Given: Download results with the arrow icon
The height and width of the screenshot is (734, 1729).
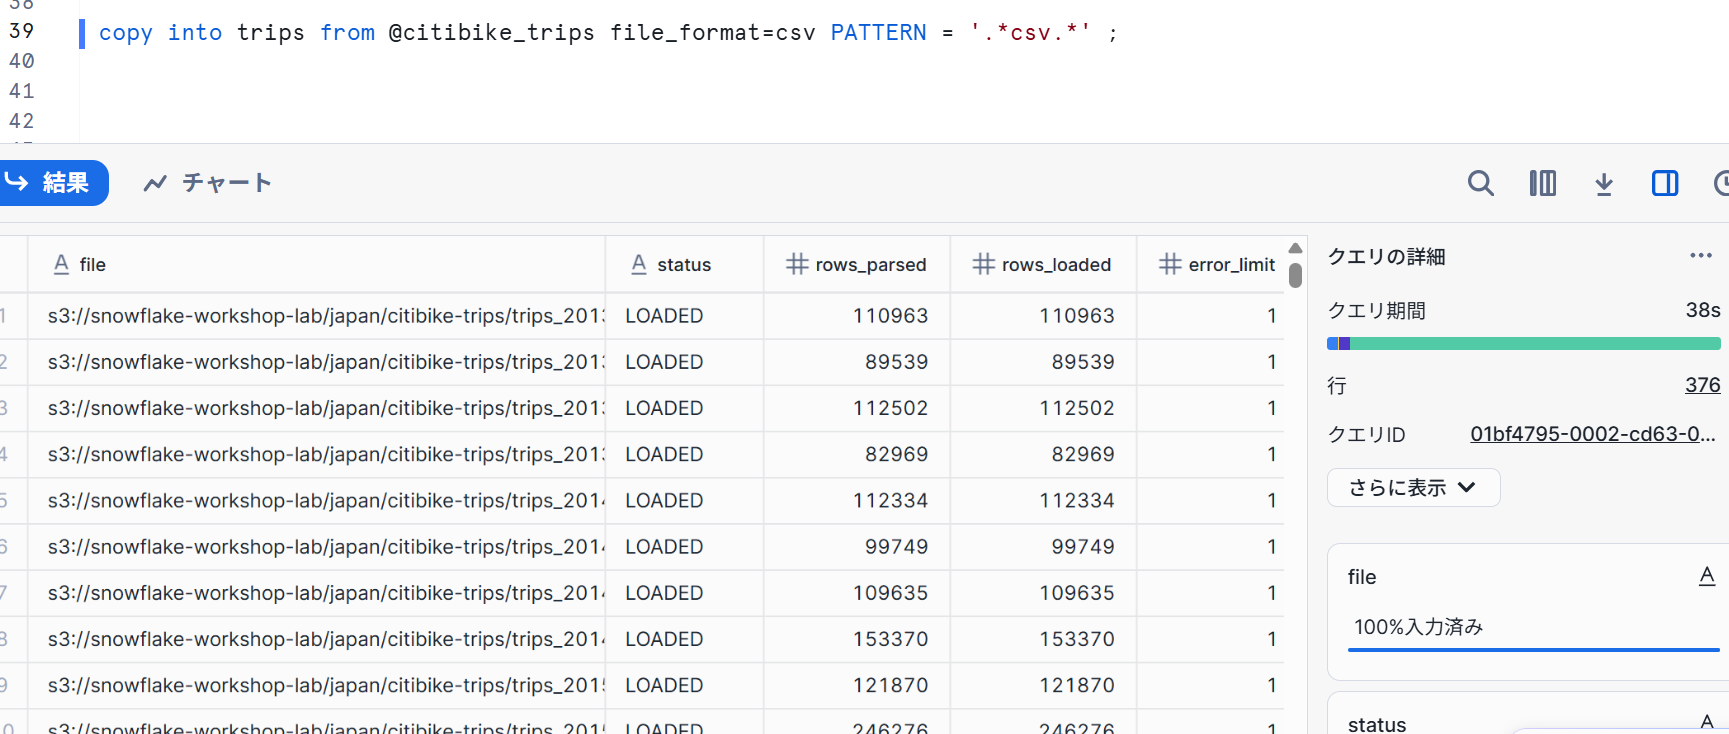Looking at the screenshot, I should (x=1604, y=183).
